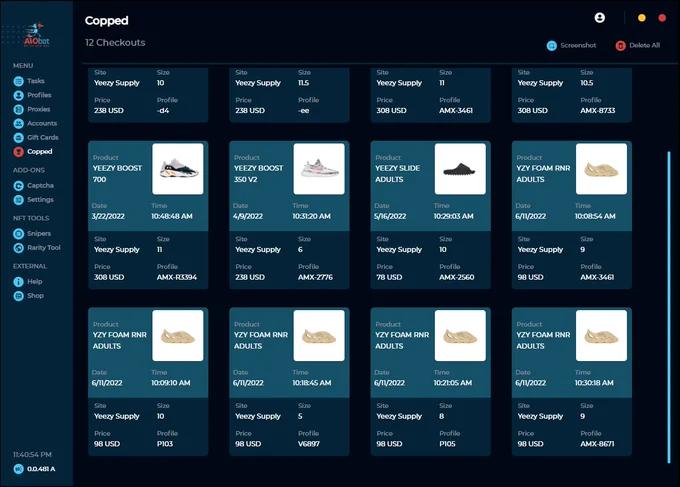Click the AIObot logo

36,35
